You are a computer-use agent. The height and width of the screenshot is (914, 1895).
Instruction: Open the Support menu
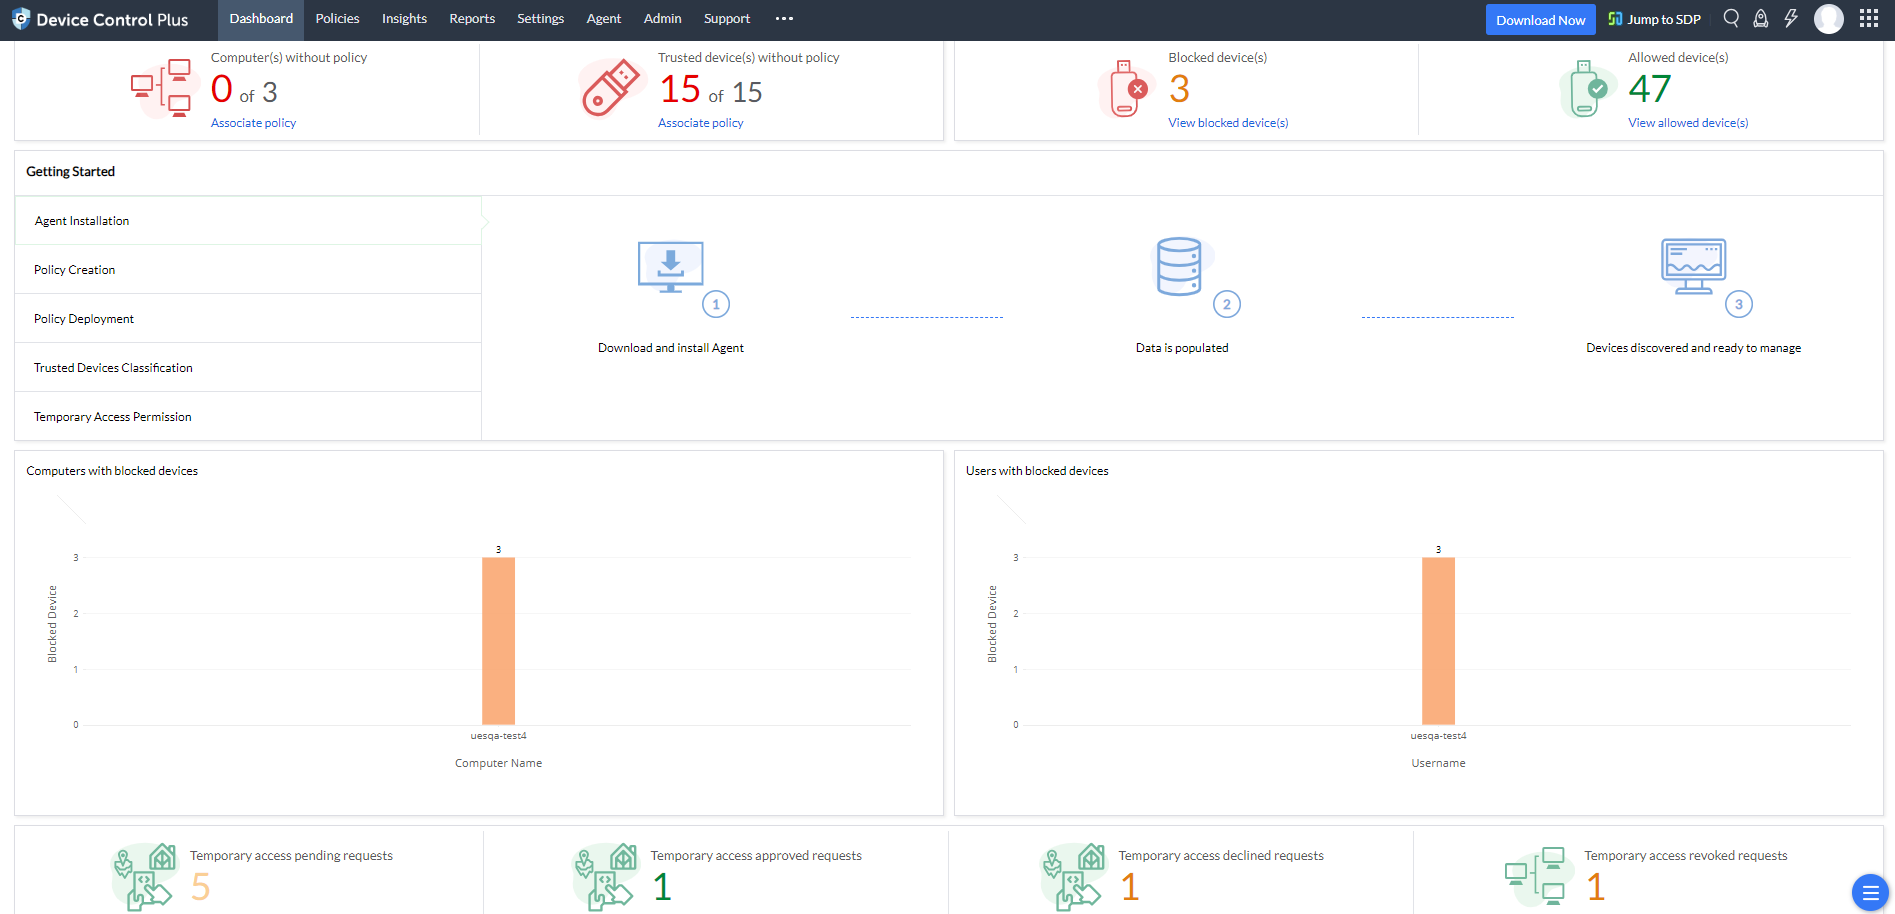727,19
